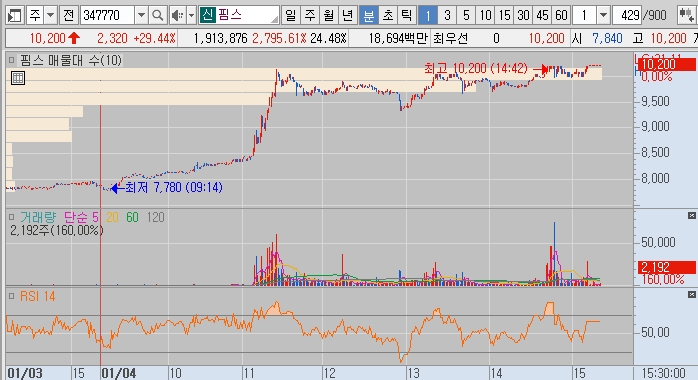Toggle the 매물대 chart panel square marker
This screenshot has width=698, height=380.
point(12,60)
